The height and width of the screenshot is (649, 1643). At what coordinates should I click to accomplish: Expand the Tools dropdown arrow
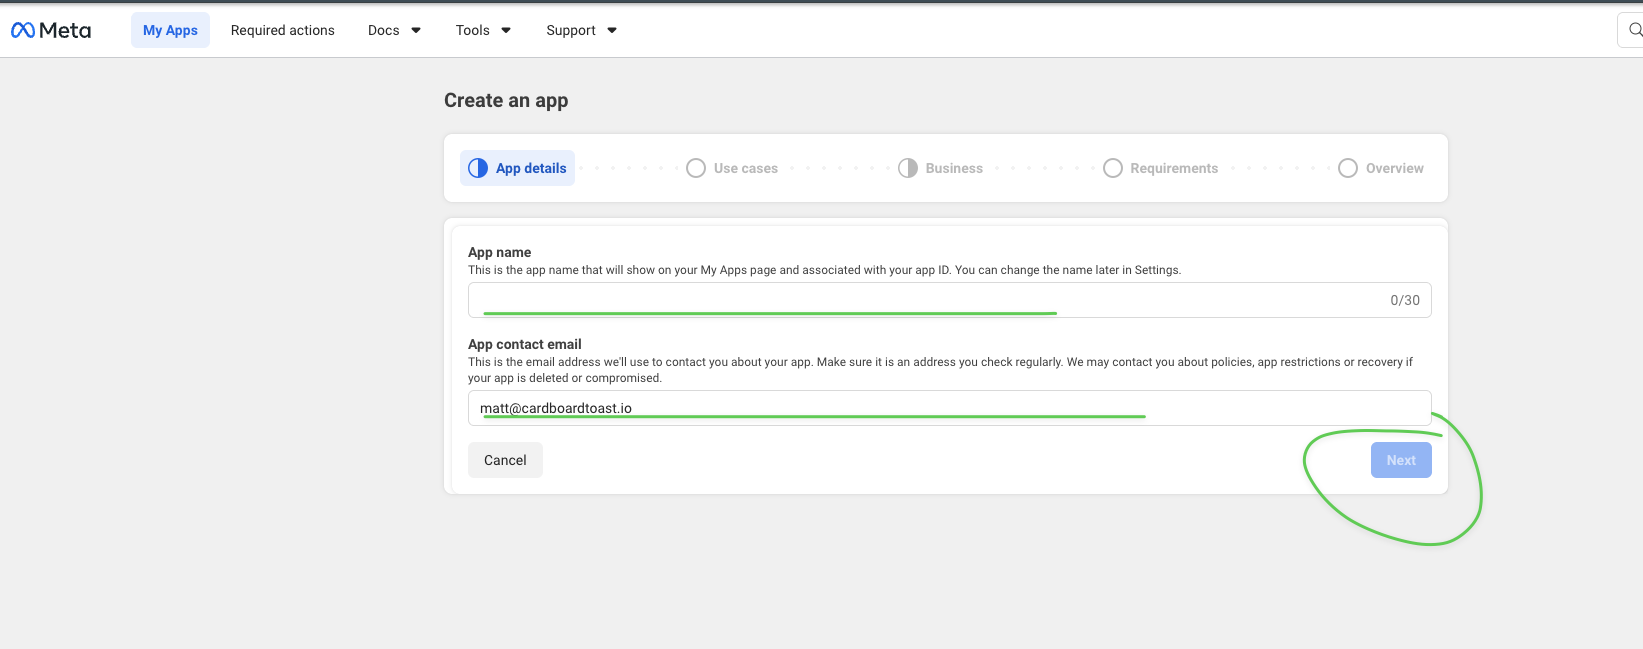coord(506,31)
